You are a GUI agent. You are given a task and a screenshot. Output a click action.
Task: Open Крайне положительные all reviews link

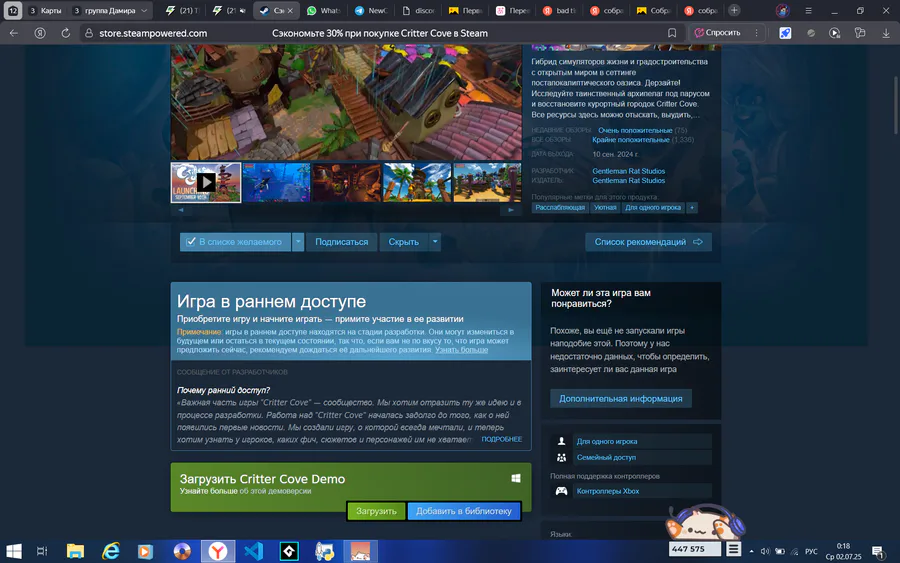point(631,139)
